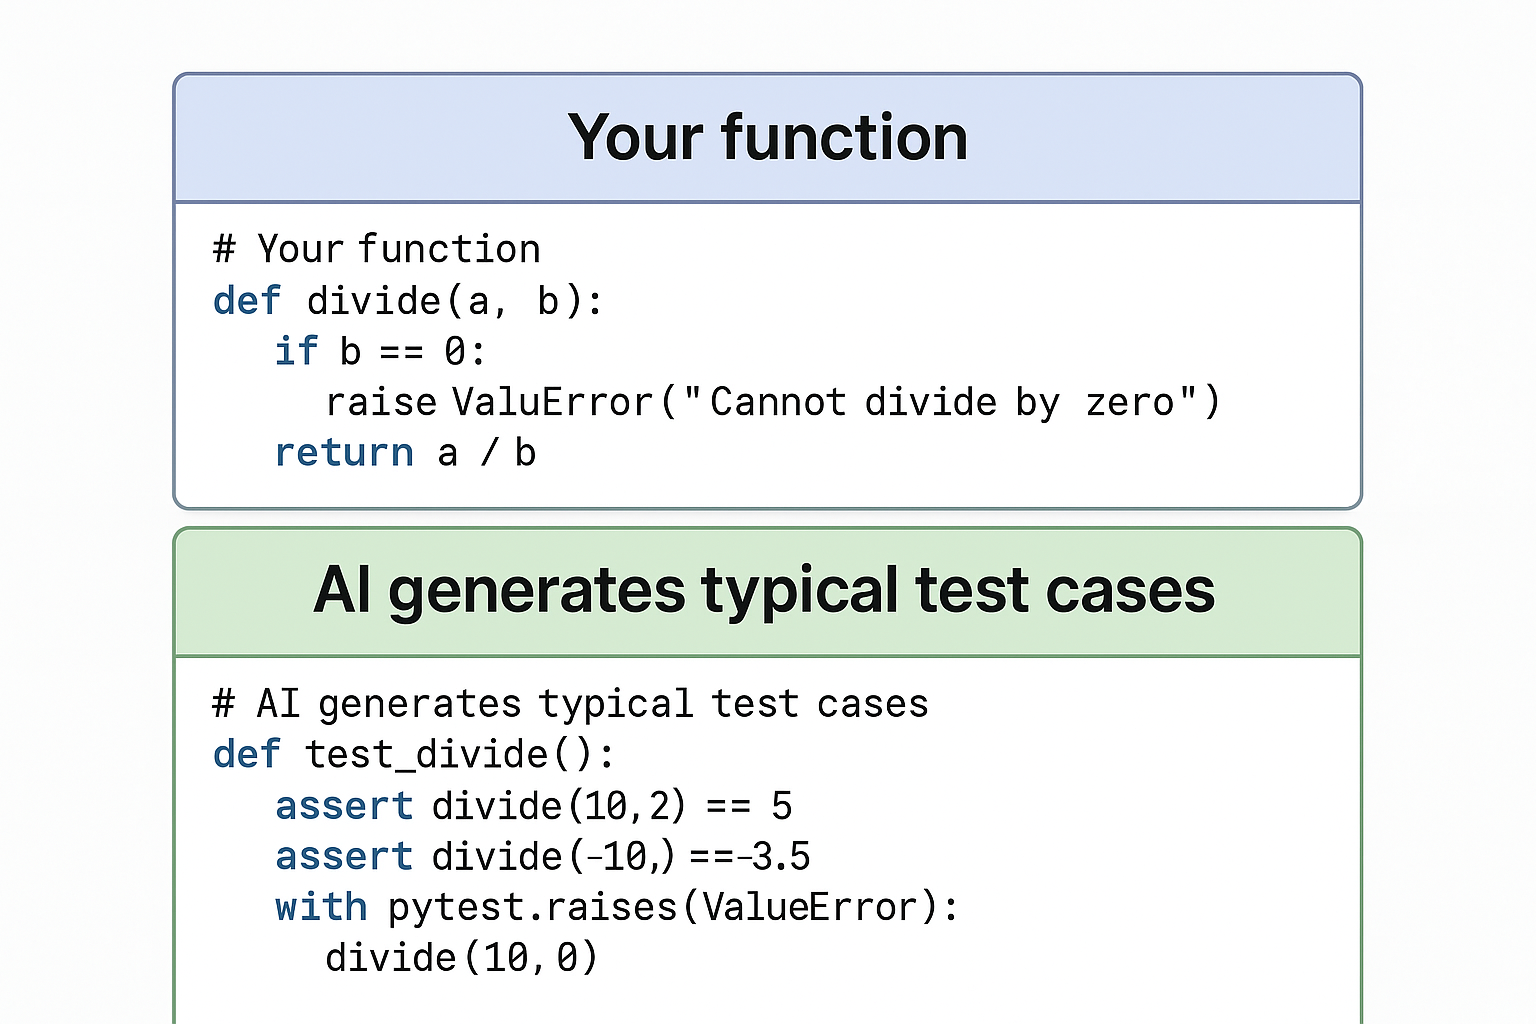Viewport: 1536px width, 1024px height.
Task: Click the "assert" keyword on the -3.5 line
Action: 344,857
